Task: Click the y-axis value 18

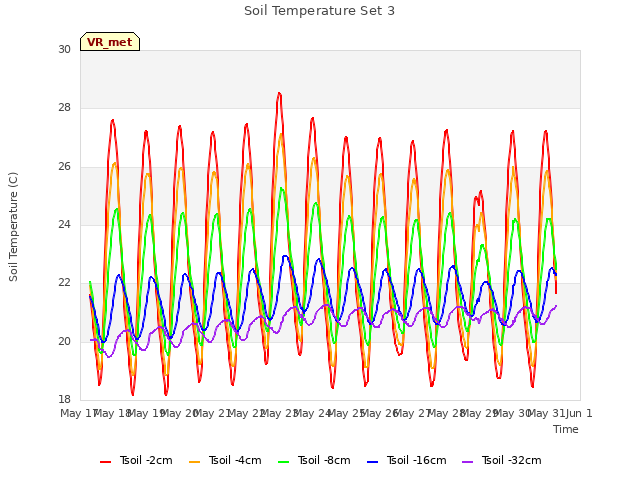Action: (x=64, y=399)
